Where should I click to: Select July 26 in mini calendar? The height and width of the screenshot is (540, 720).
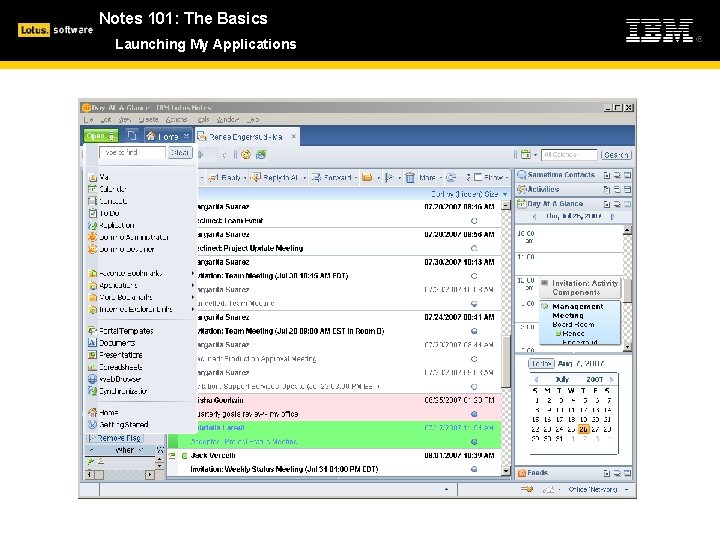pos(583,429)
